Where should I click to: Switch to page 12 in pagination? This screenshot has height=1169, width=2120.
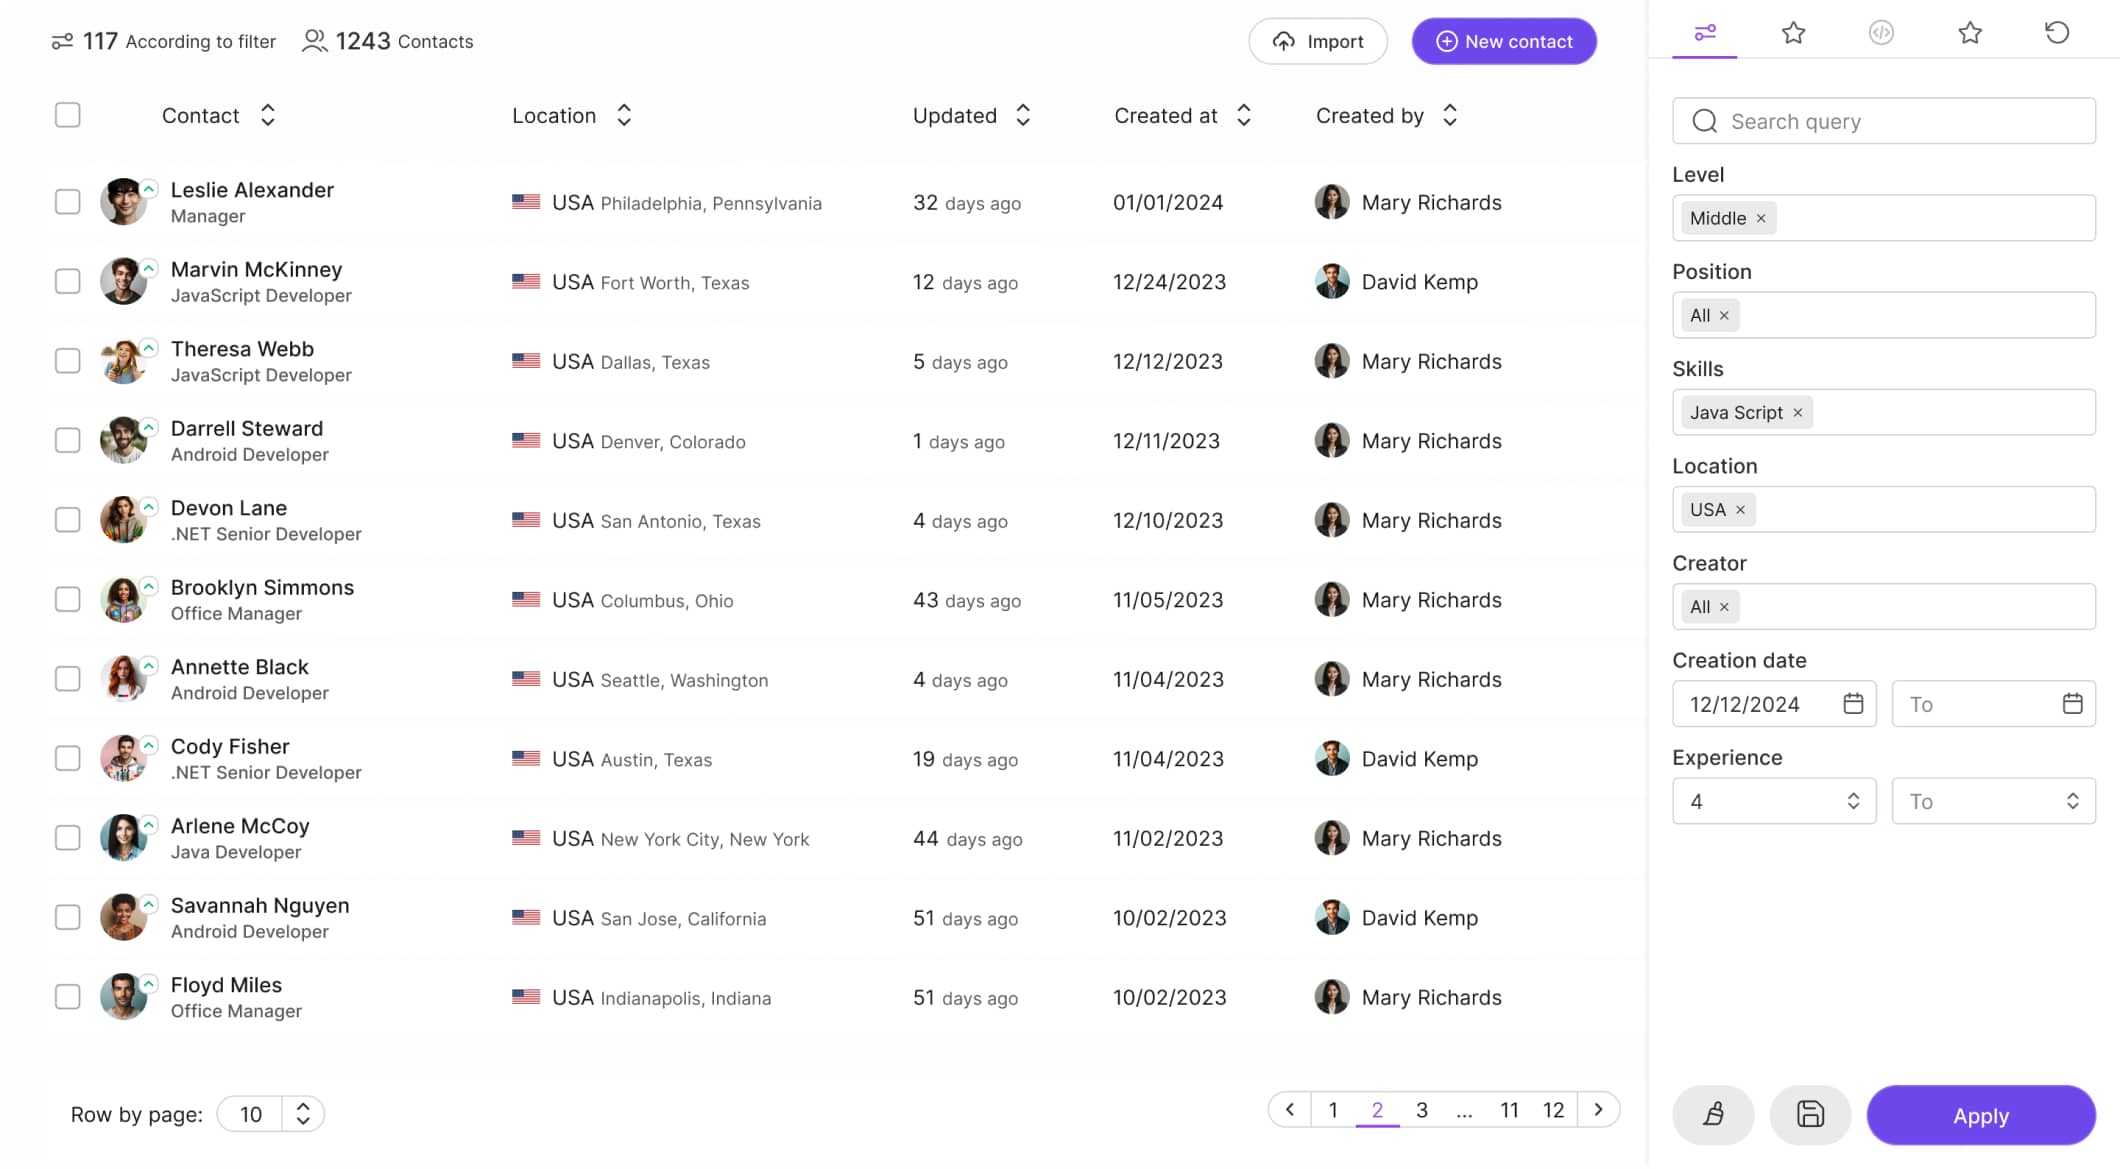(x=1554, y=1110)
